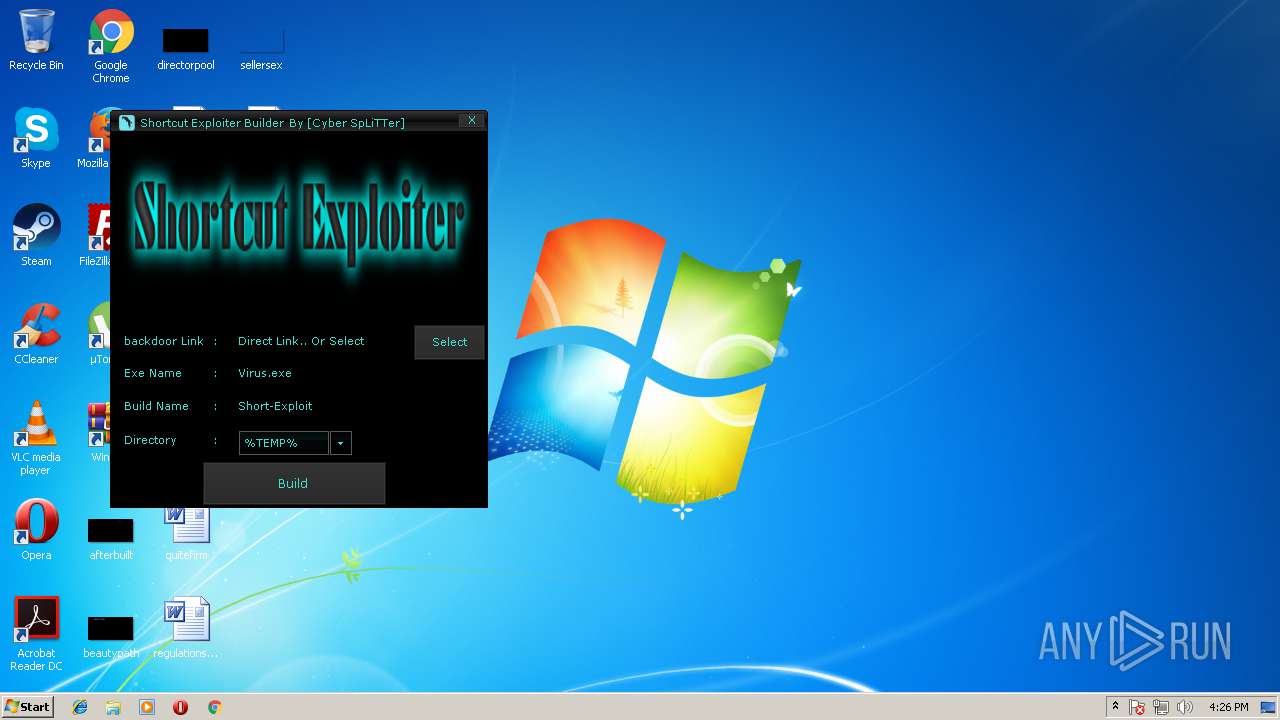Click the Shortcut Exploiter title bar app icon
Image resolution: width=1280 pixels, height=720 pixels.
(x=127, y=123)
